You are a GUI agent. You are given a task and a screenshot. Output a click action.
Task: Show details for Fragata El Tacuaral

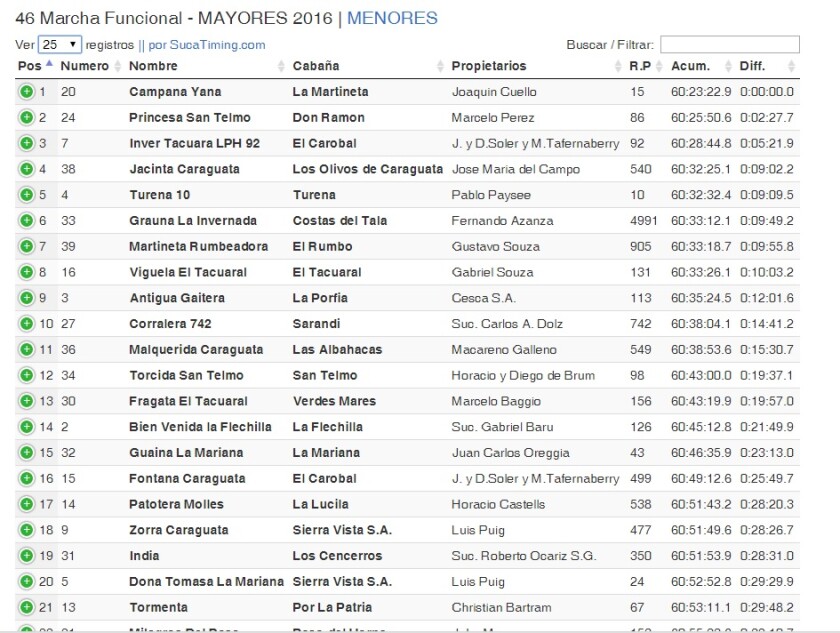[26, 401]
